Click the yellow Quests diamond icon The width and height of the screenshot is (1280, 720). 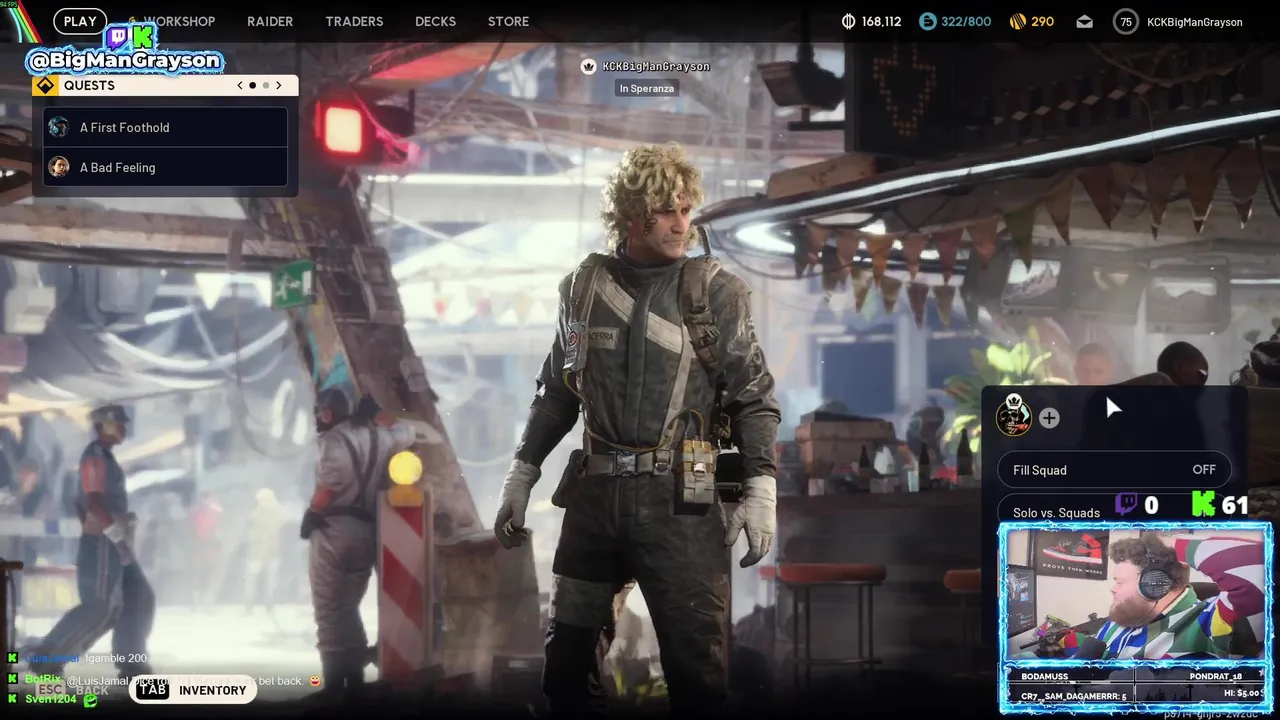click(x=45, y=85)
